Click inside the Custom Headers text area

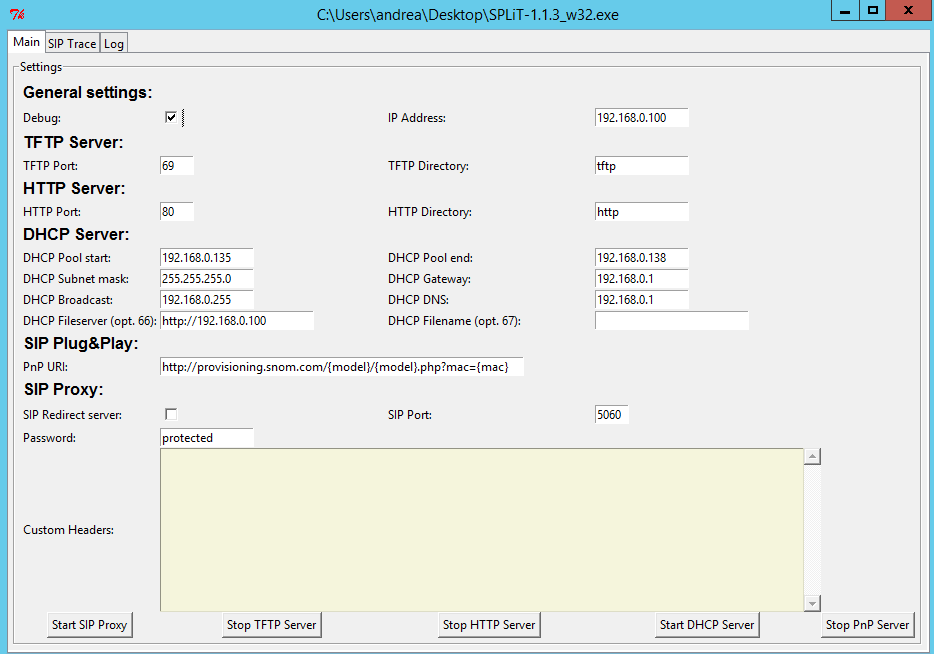[481, 530]
